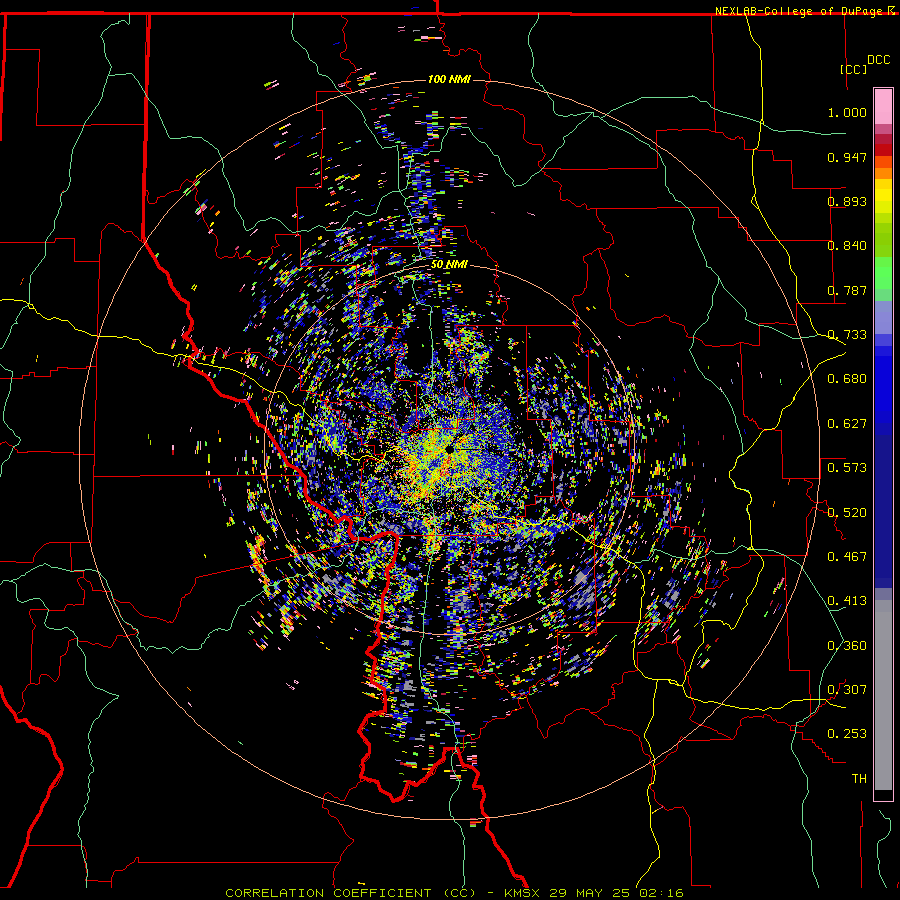This screenshot has width=900, height=900.
Task: Pick the gray swatch in the color scale
Action: [883, 695]
